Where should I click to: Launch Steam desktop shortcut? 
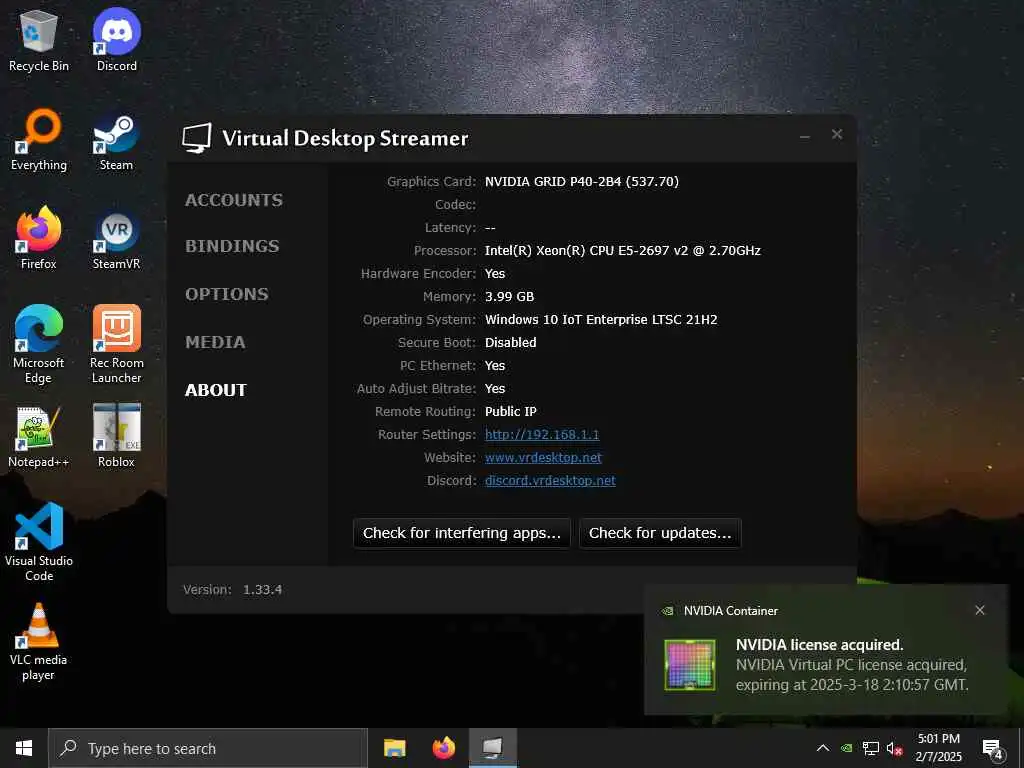116,140
